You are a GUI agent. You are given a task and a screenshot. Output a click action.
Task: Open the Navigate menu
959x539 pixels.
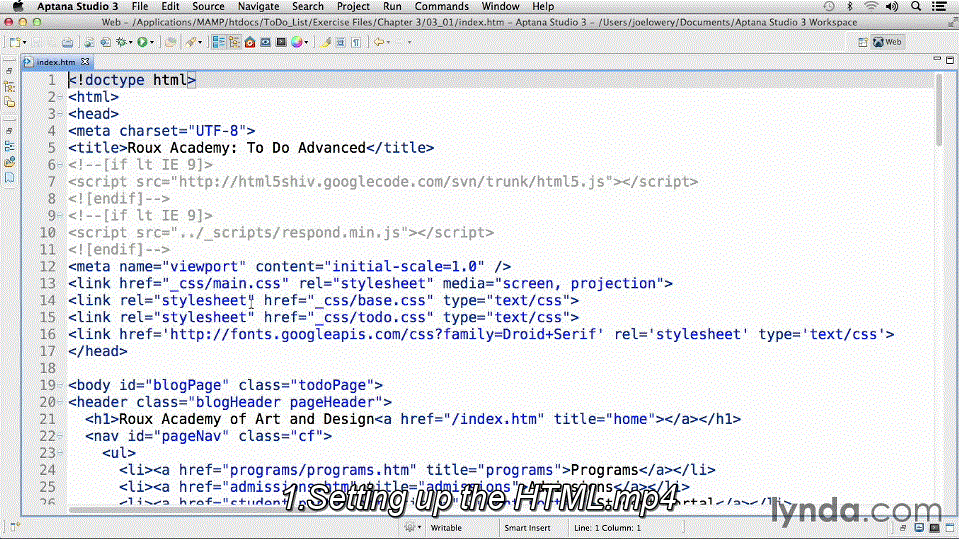pyautogui.click(x=258, y=6)
